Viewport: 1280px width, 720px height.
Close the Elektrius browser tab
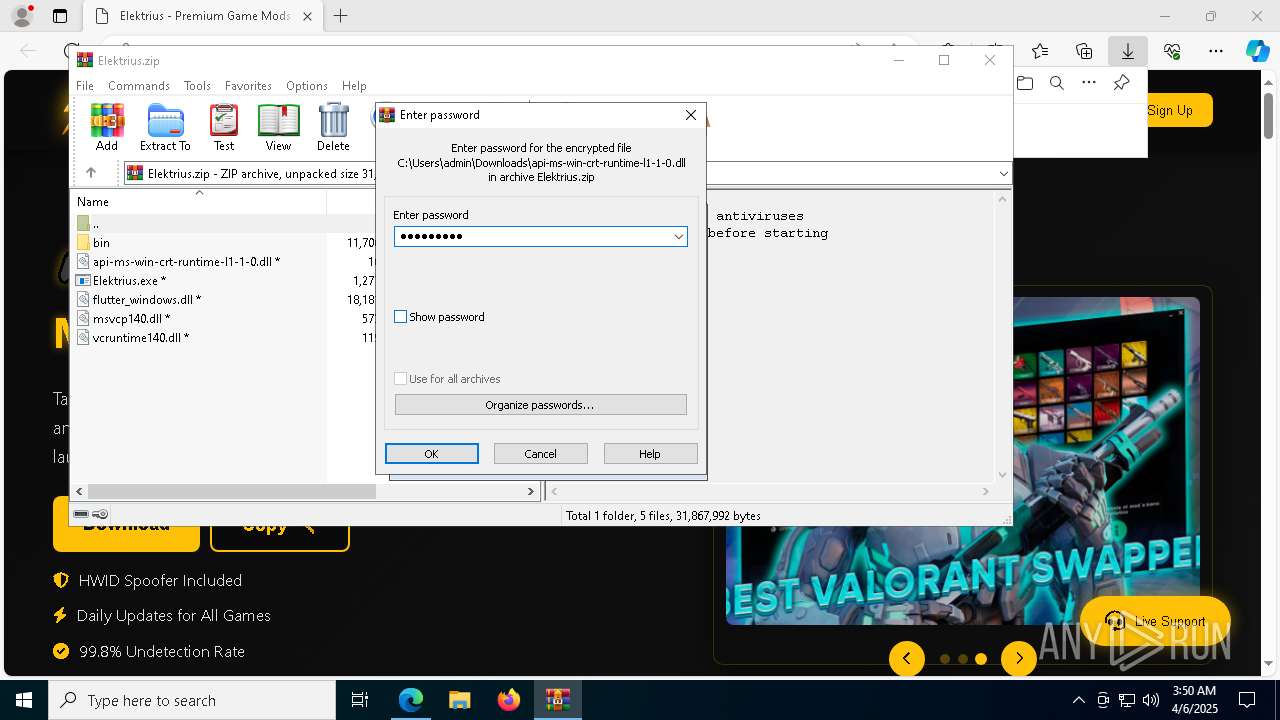tap(307, 16)
